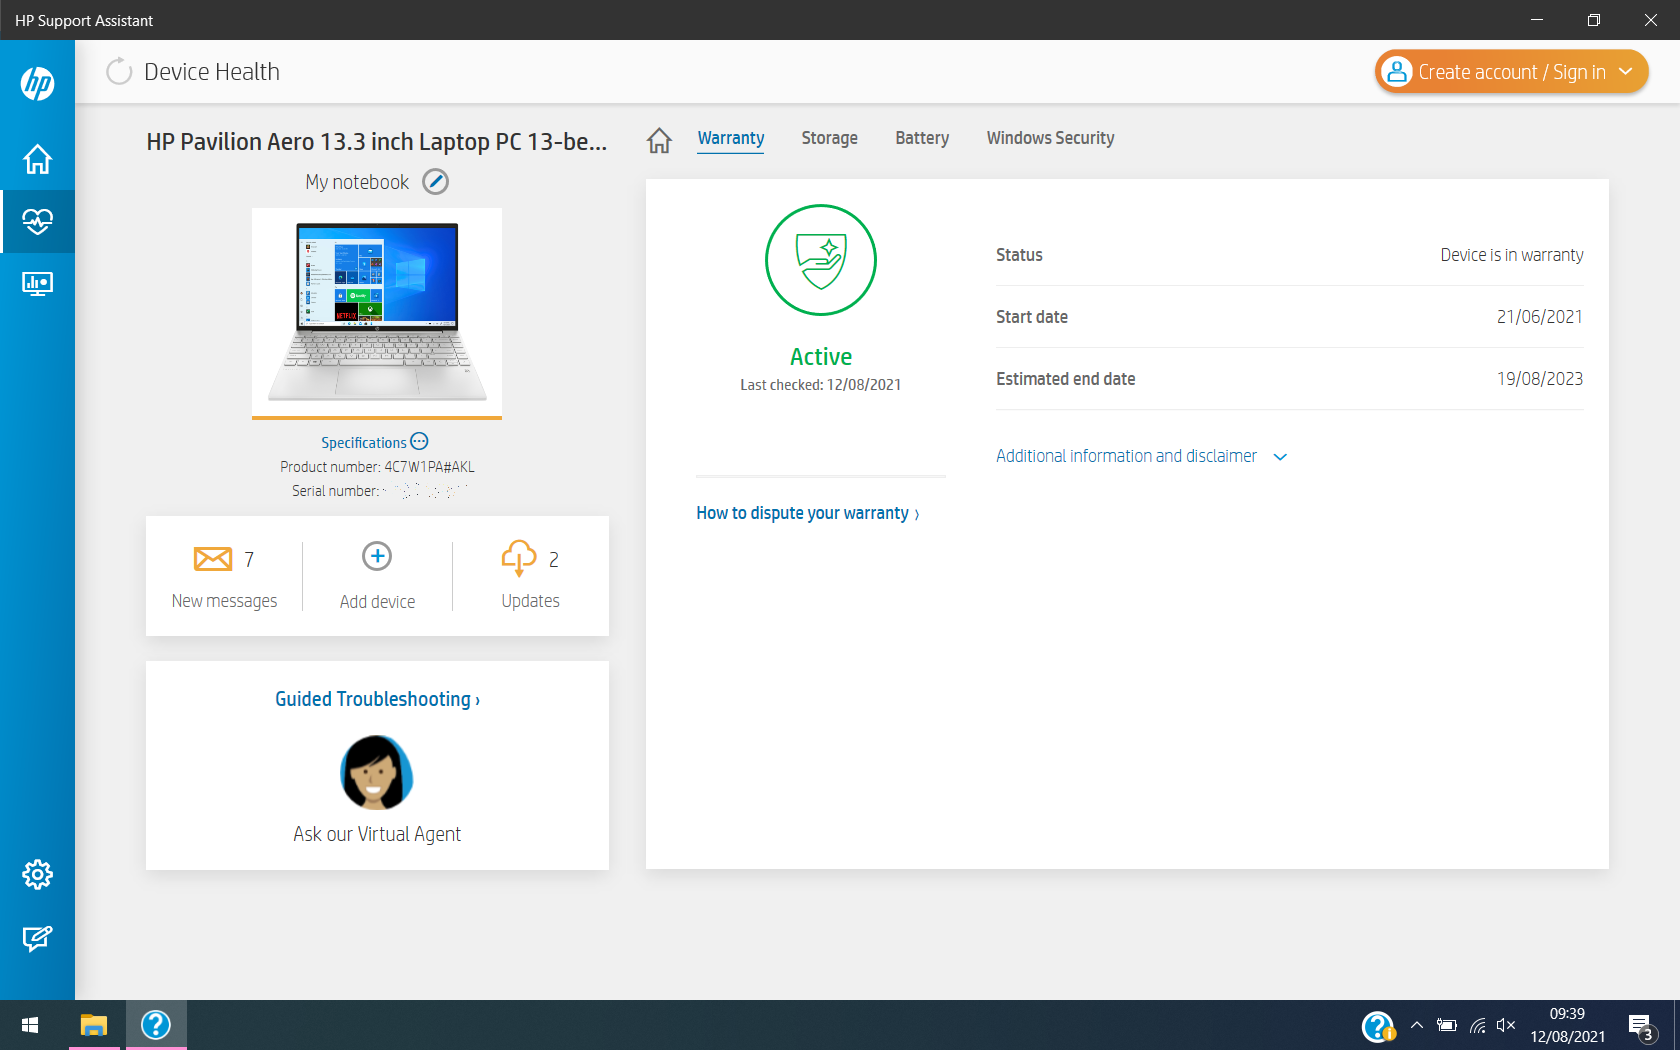
Task: Click the HP Pavilion Aero device title
Action: click(x=377, y=142)
